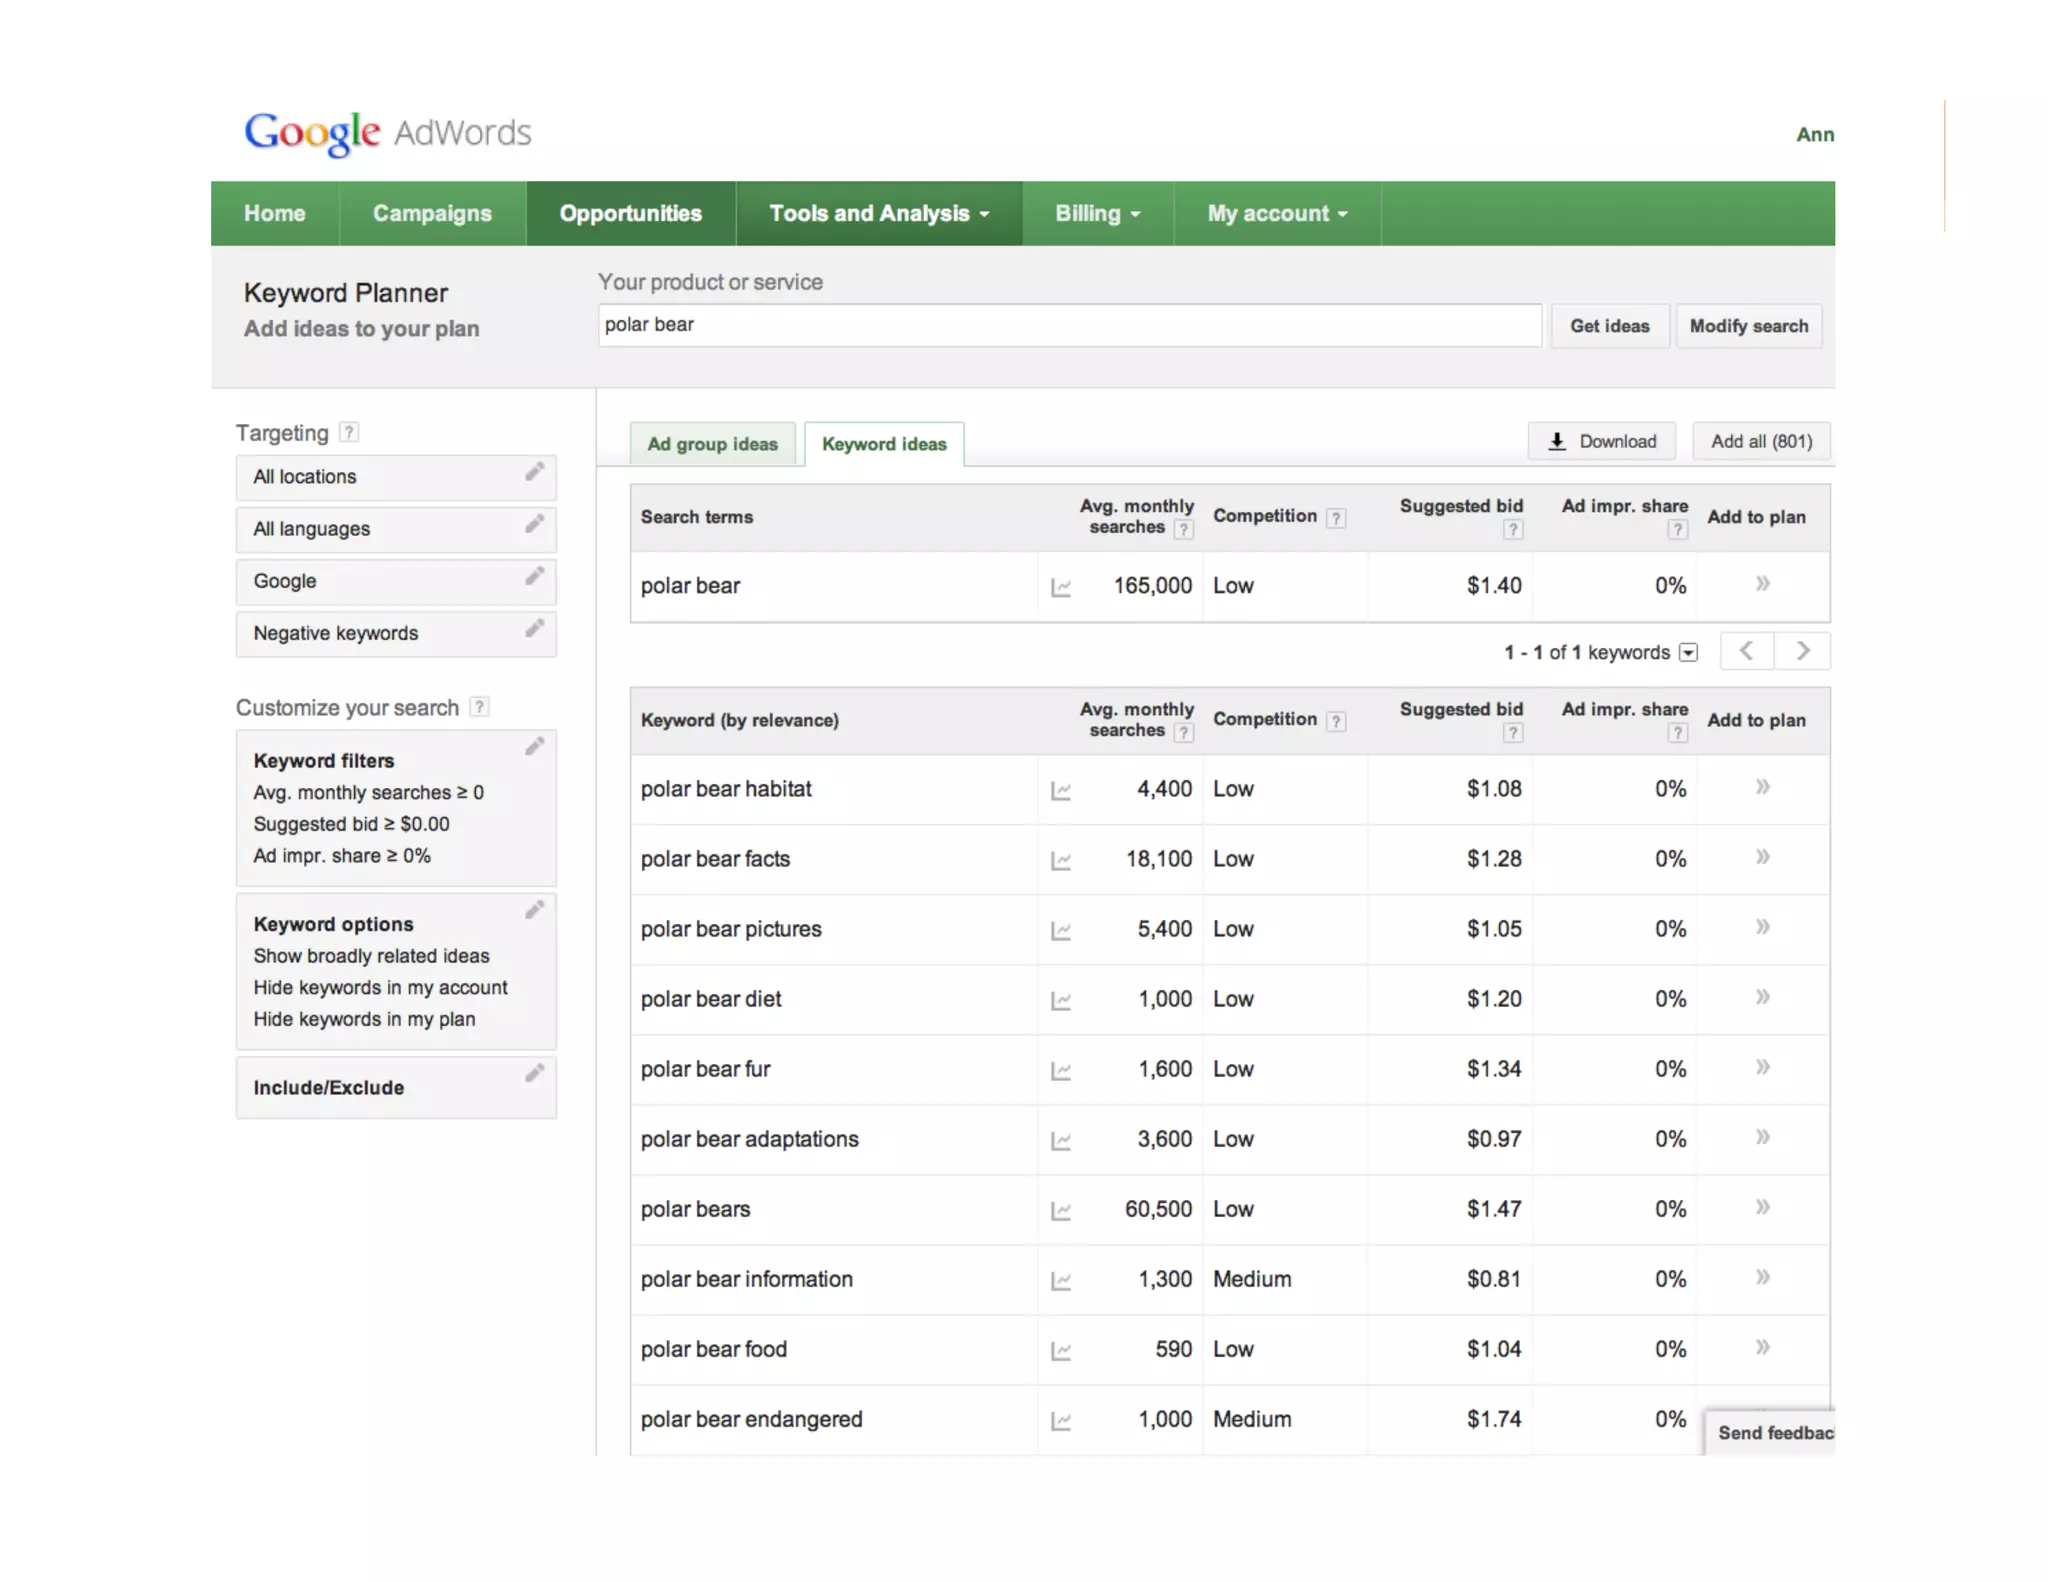Go to next page of search terms
This screenshot has width=2048, height=1582.
point(1802,651)
